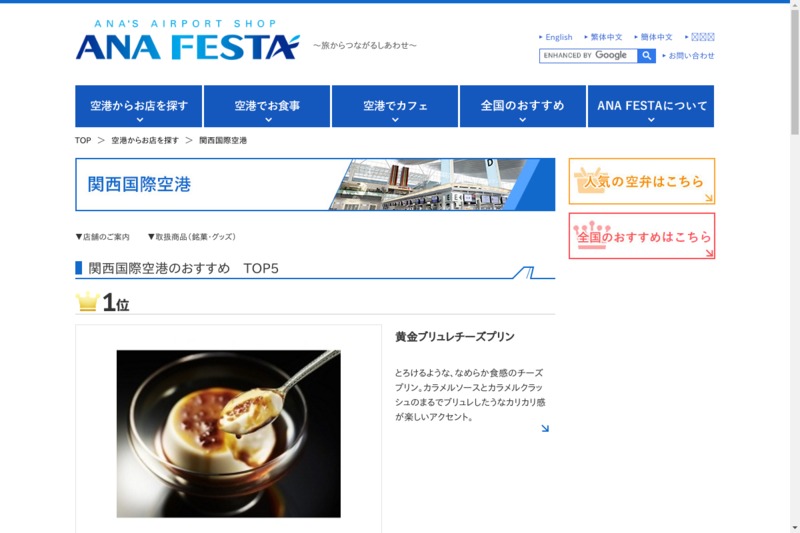Click the arrow icon beside the pudding description

pyautogui.click(x=545, y=428)
